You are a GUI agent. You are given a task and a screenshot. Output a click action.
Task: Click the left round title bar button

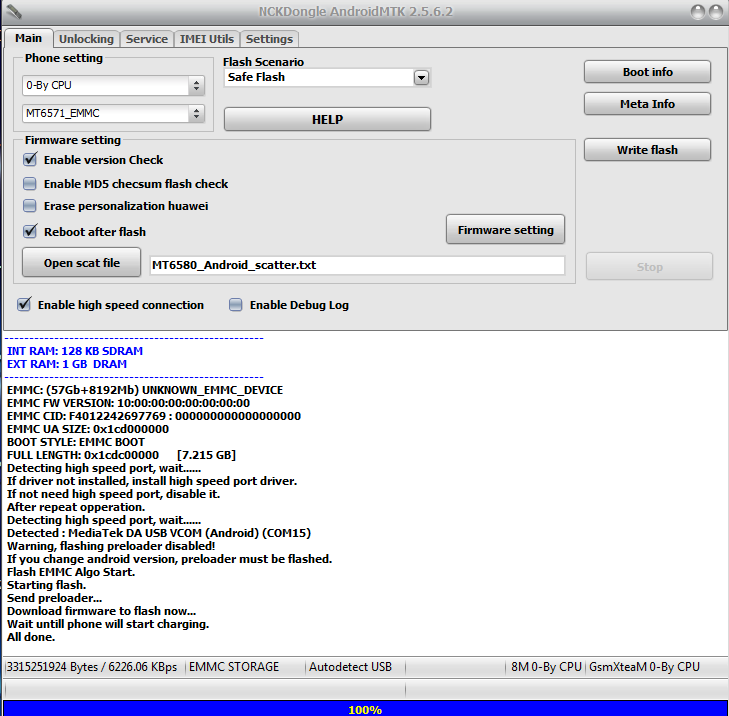pos(698,12)
